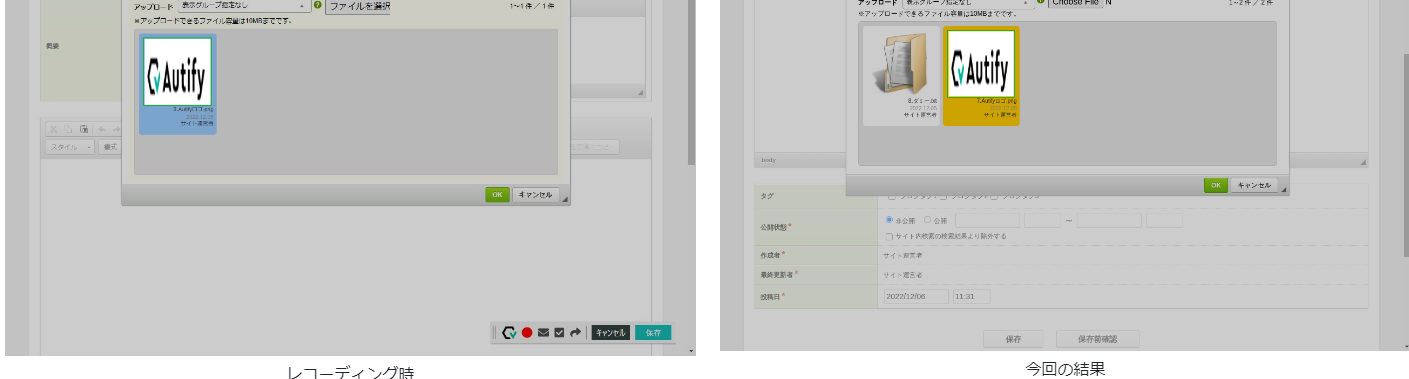Click the curved share arrow in recorder toolbar
1409x379 pixels.
[x=576, y=333]
